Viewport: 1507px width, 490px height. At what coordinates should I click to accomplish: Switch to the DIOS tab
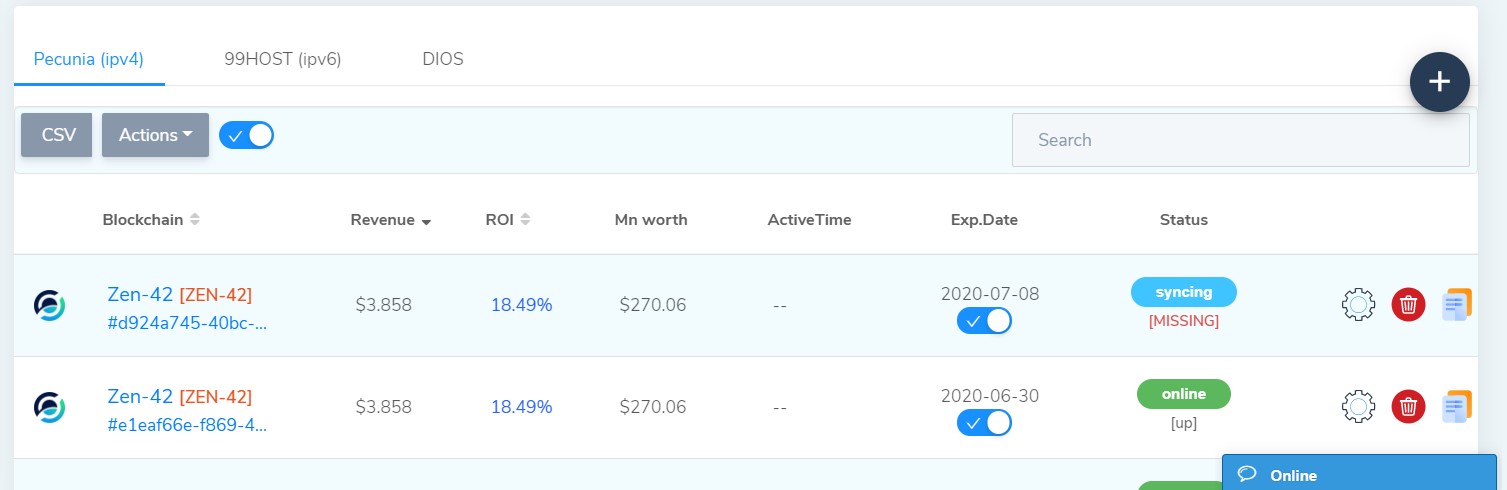point(443,59)
